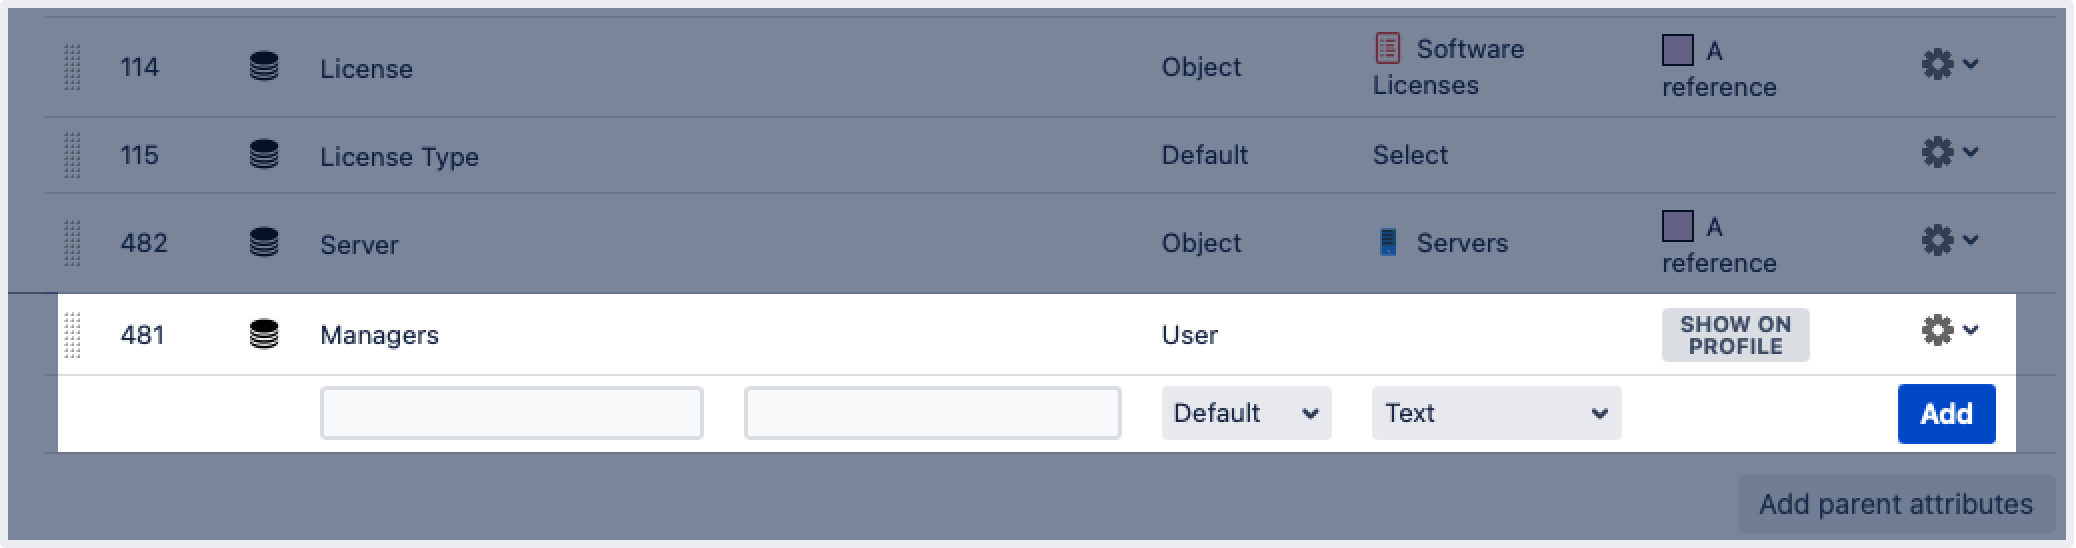
Task: Click the Software Licenses object type icon
Action: tap(1387, 48)
